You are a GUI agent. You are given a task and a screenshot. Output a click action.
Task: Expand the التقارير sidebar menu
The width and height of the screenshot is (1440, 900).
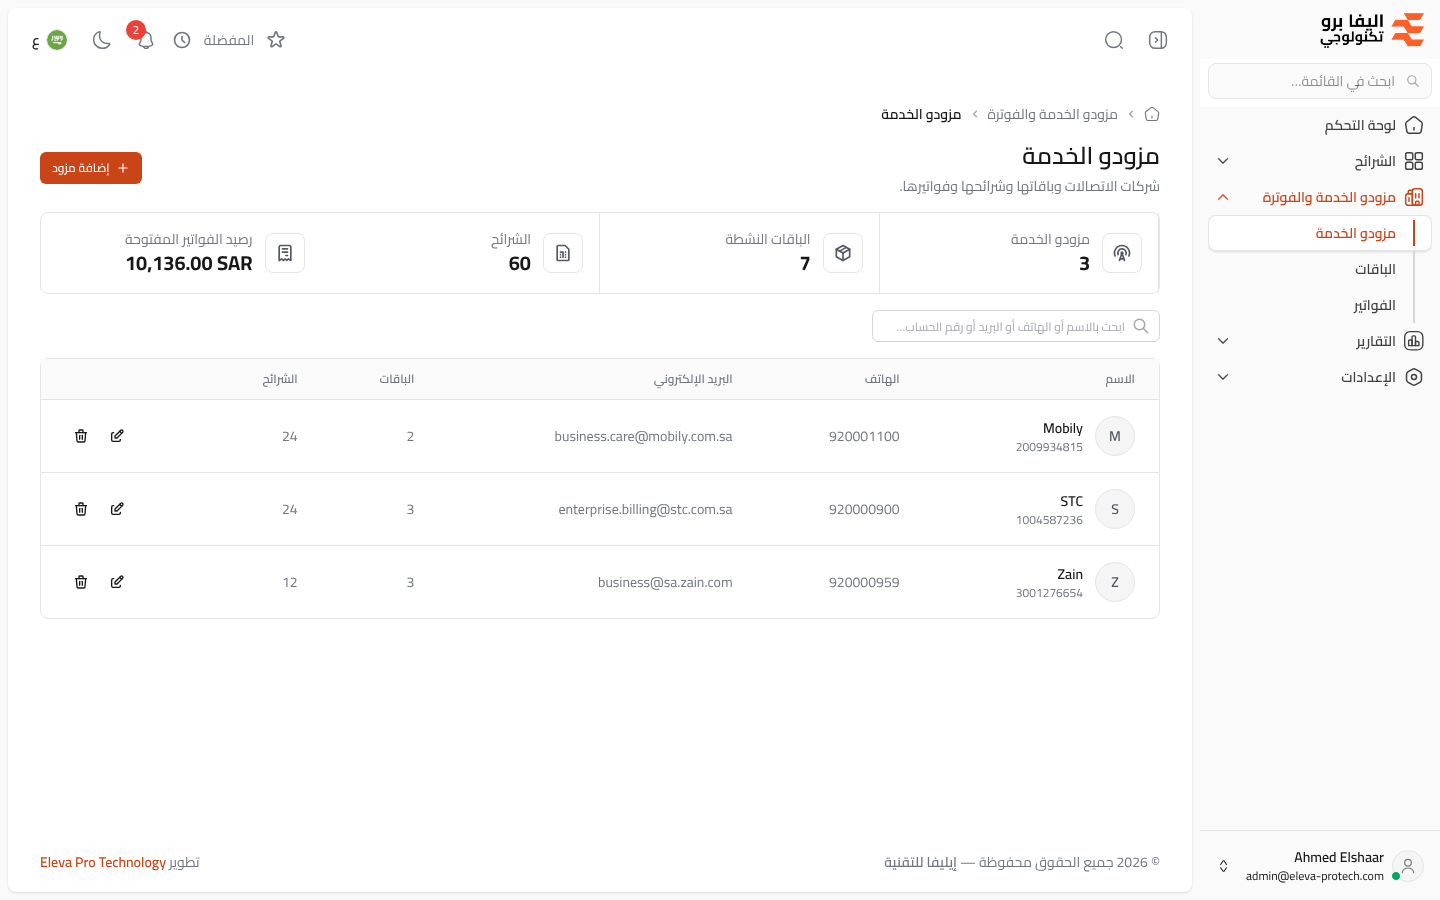pos(1320,341)
